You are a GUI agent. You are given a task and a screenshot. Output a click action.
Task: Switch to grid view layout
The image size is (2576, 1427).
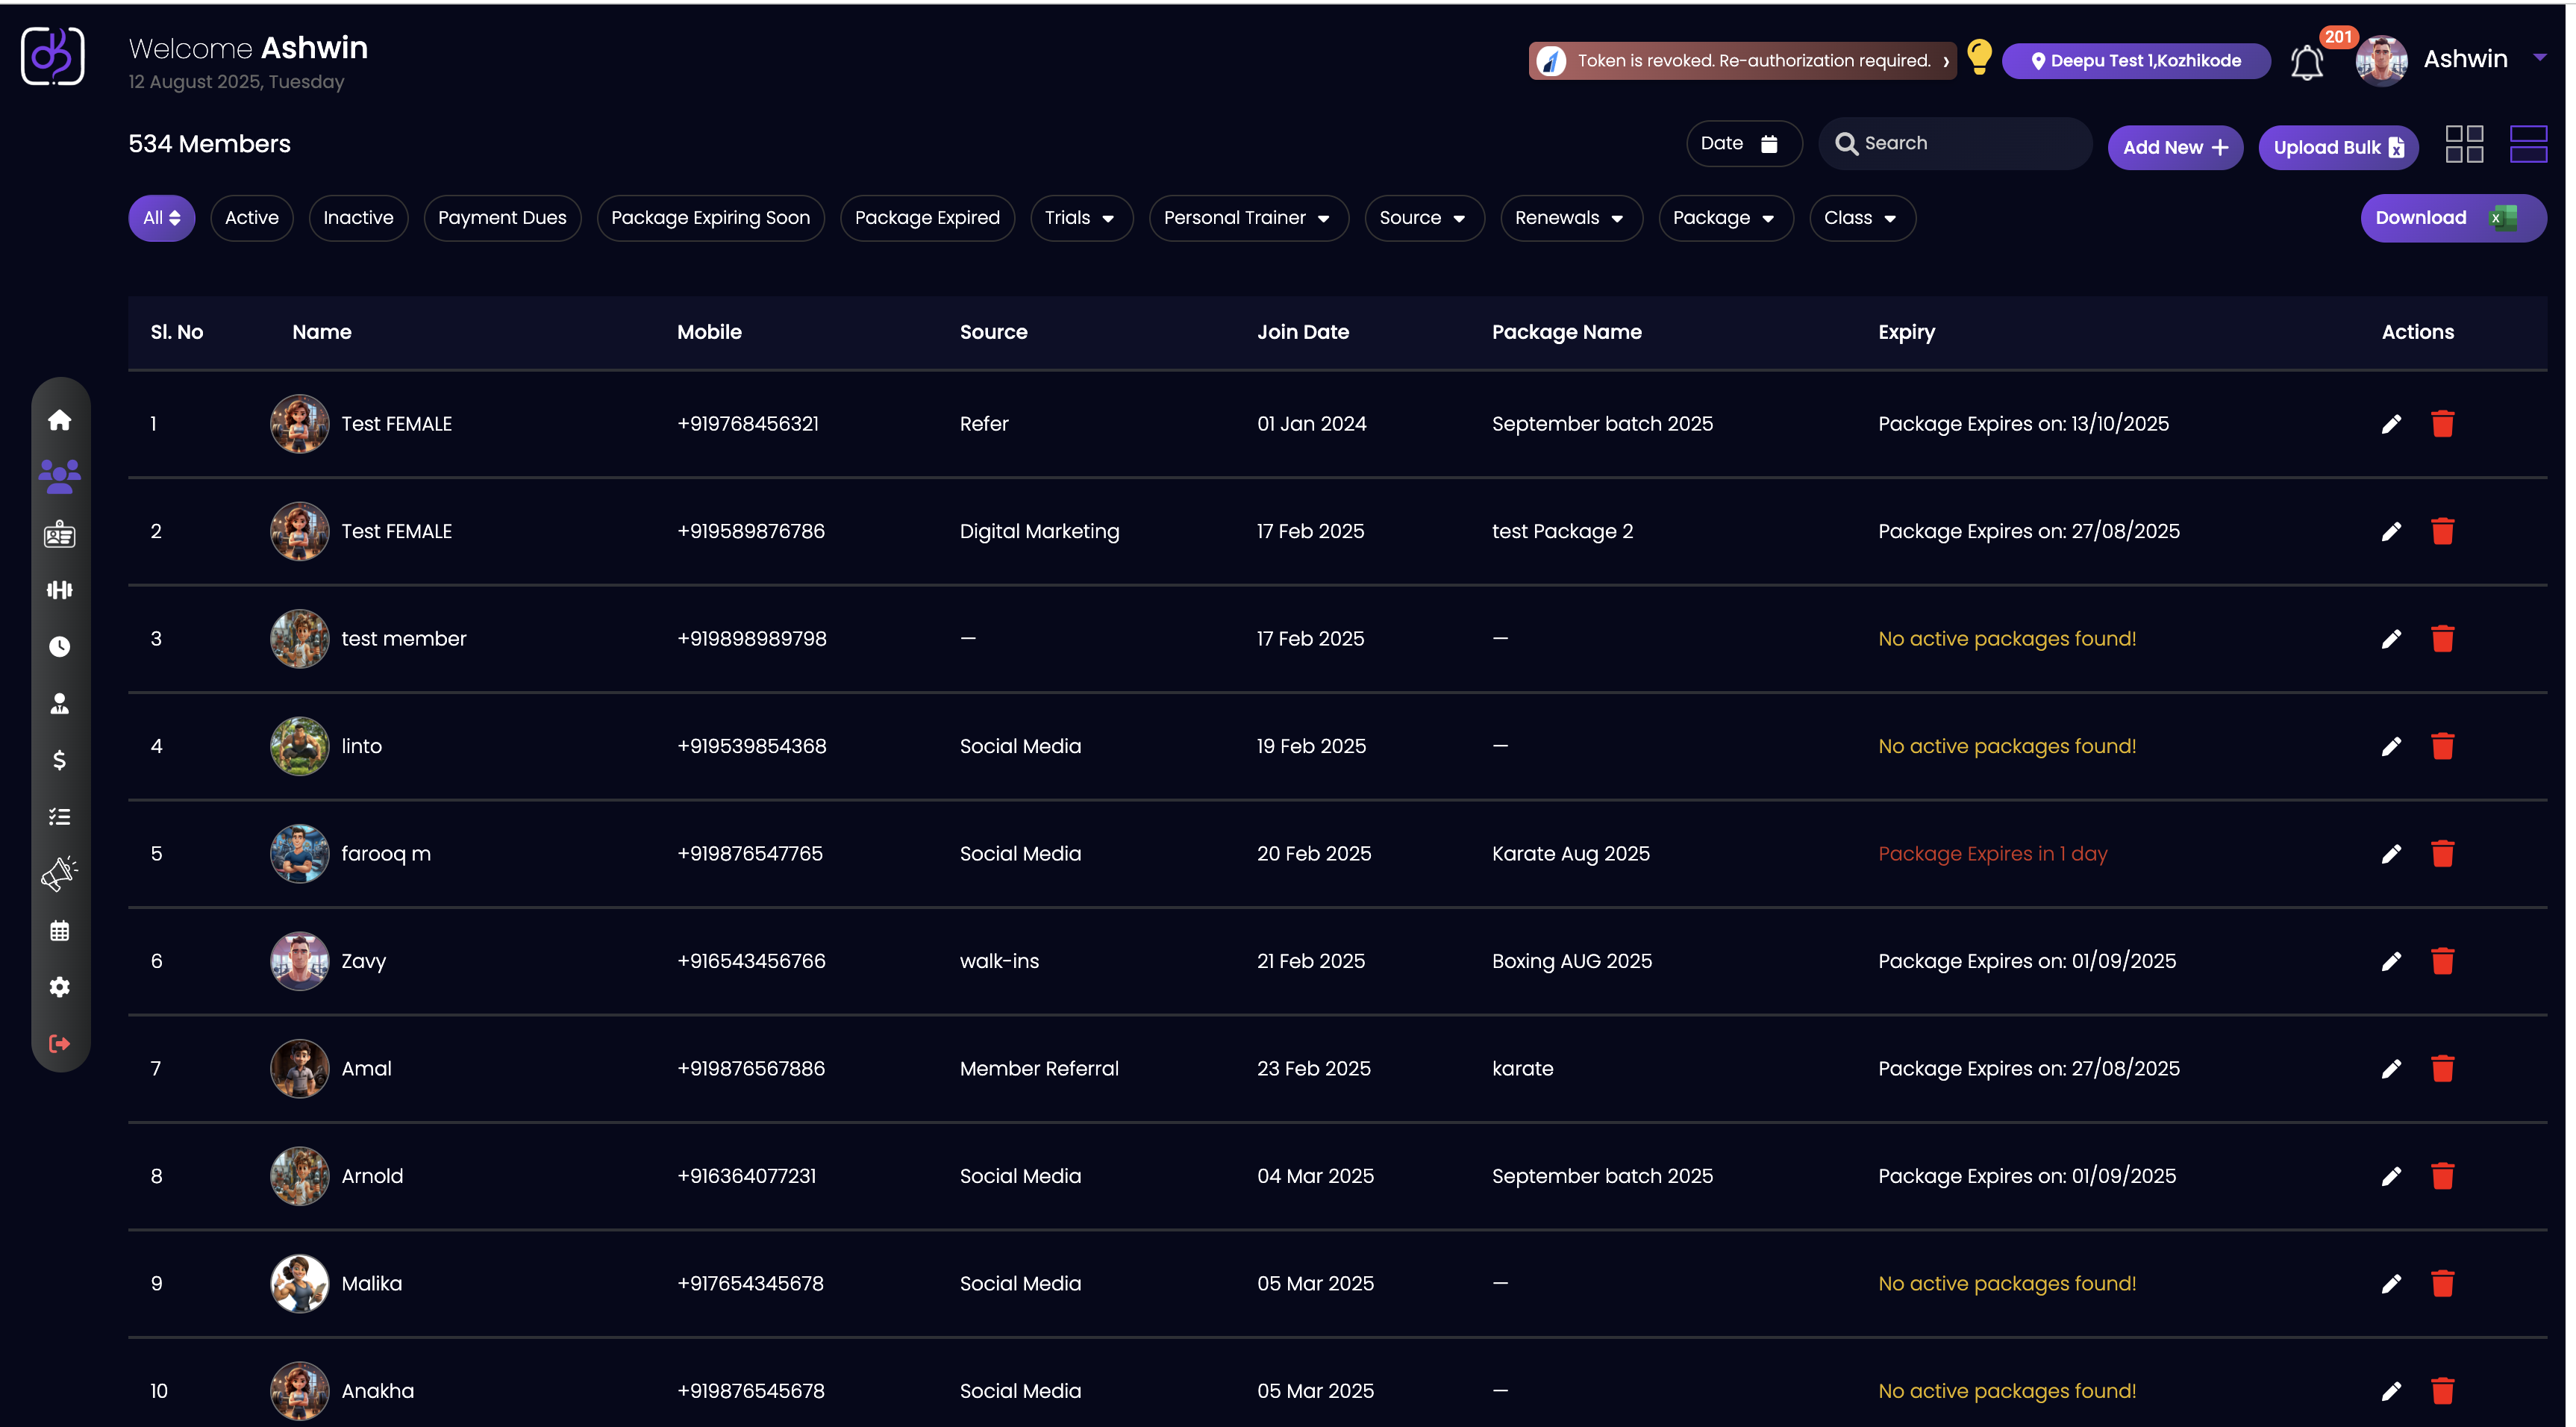[x=2464, y=144]
